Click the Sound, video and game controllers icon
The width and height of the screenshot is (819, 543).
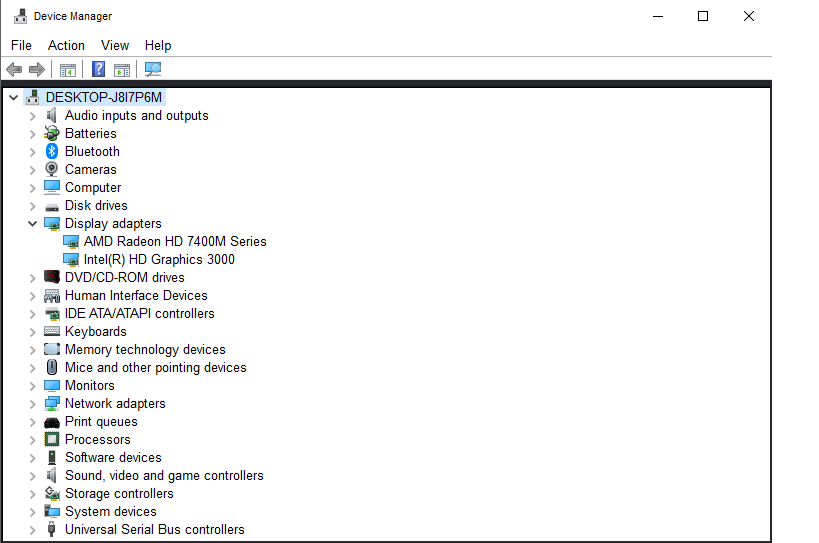(52, 475)
